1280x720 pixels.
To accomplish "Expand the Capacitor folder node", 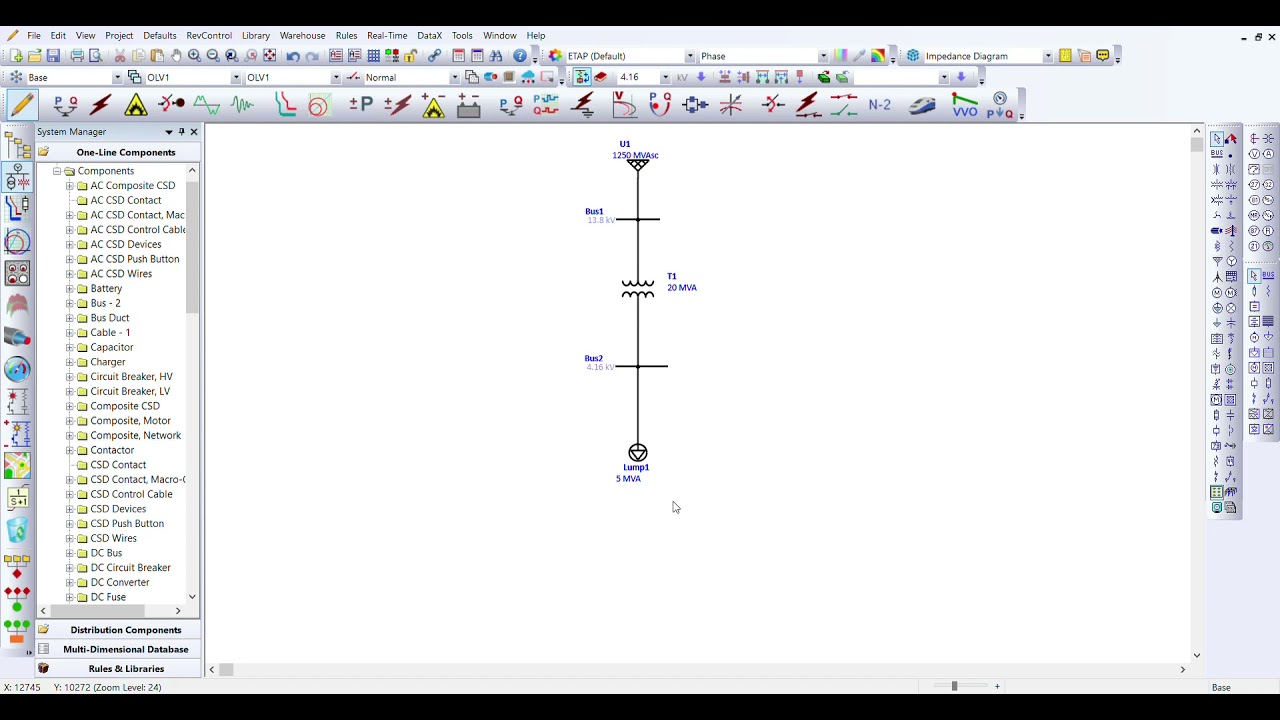I will point(70,347).
